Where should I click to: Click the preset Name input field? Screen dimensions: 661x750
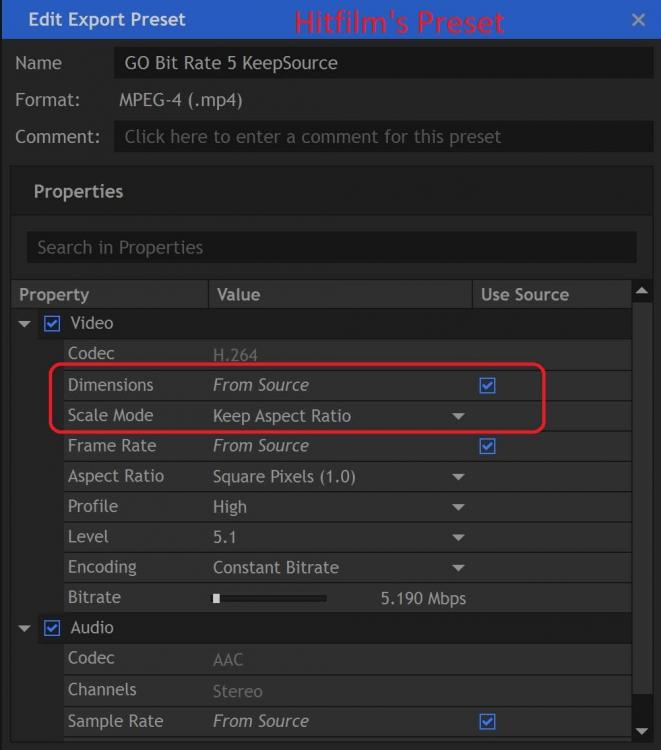tap(384, 63)
